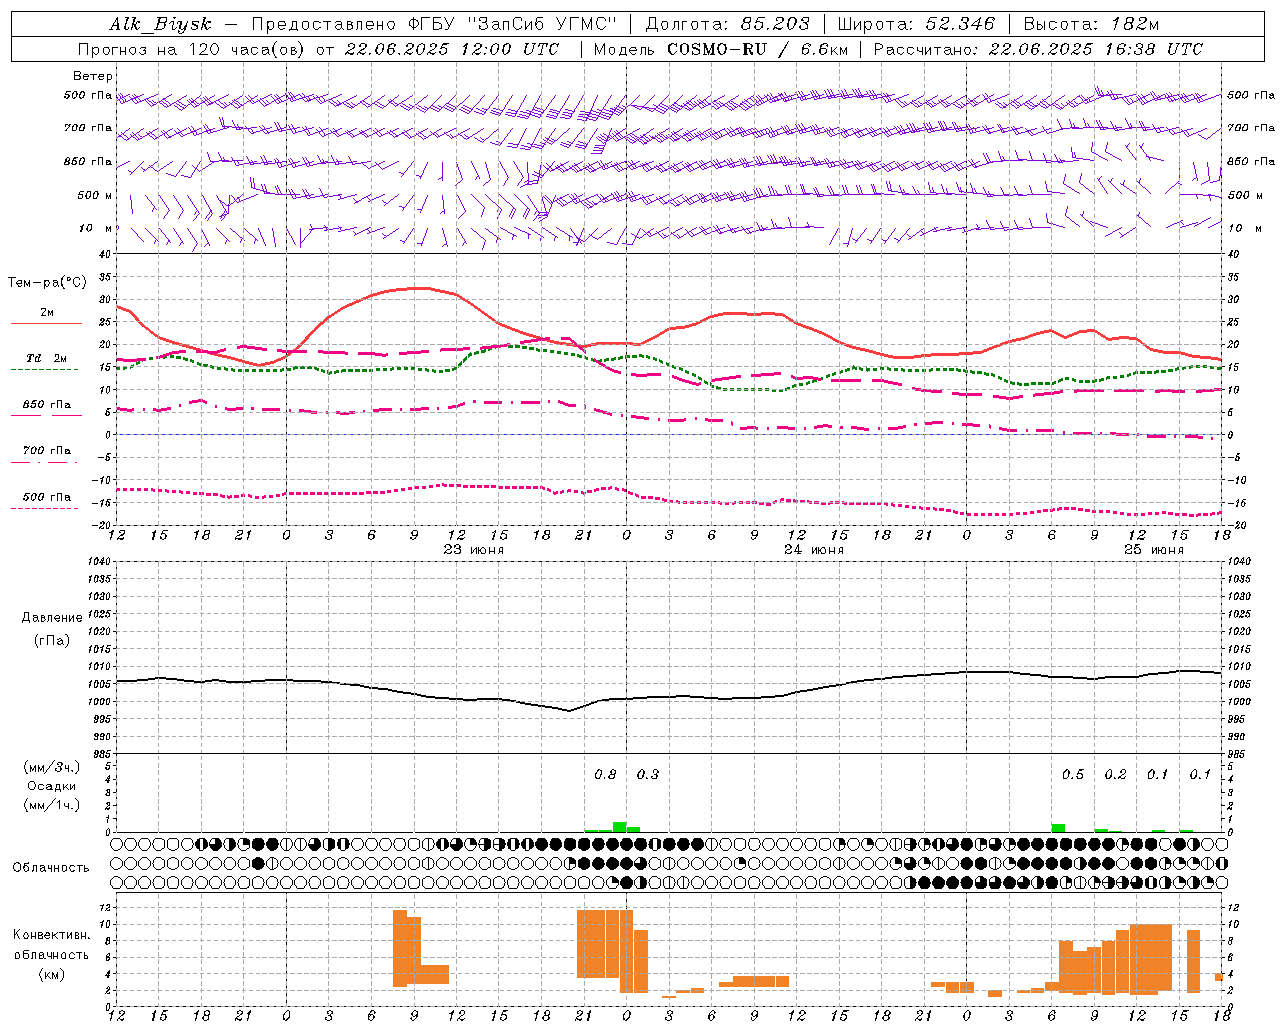Click the precipitation value 0.8
This screenshot has height=1024, width=1280.
(606, 774)
